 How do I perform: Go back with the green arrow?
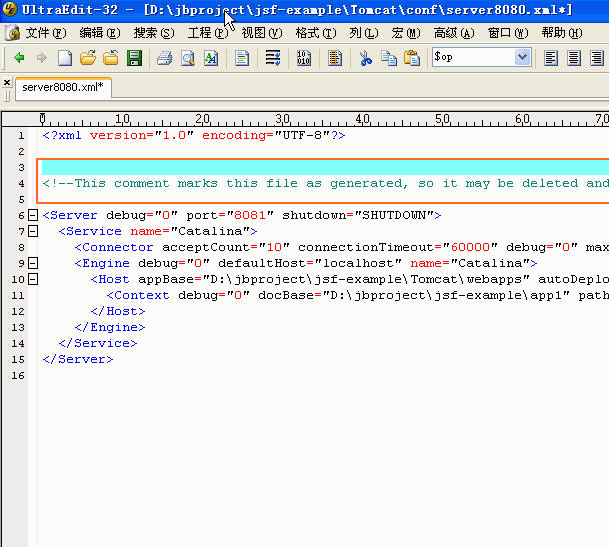[19, 58]
